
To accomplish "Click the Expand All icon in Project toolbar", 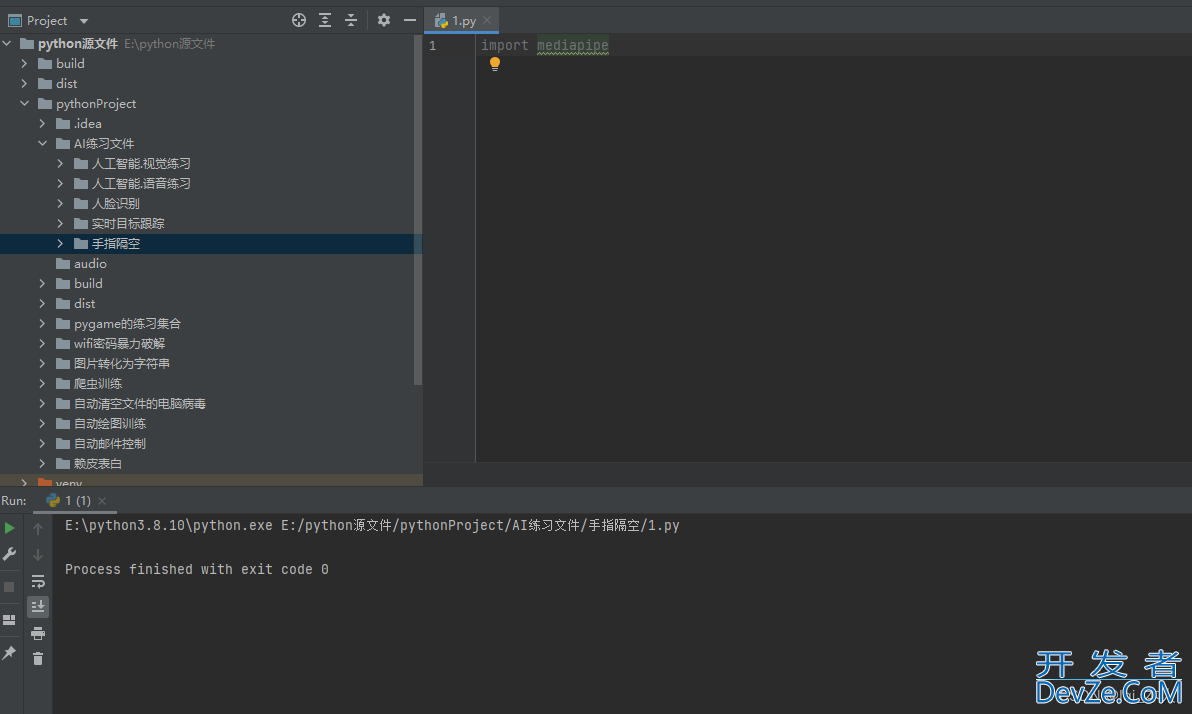I will (x=325, y=21).
